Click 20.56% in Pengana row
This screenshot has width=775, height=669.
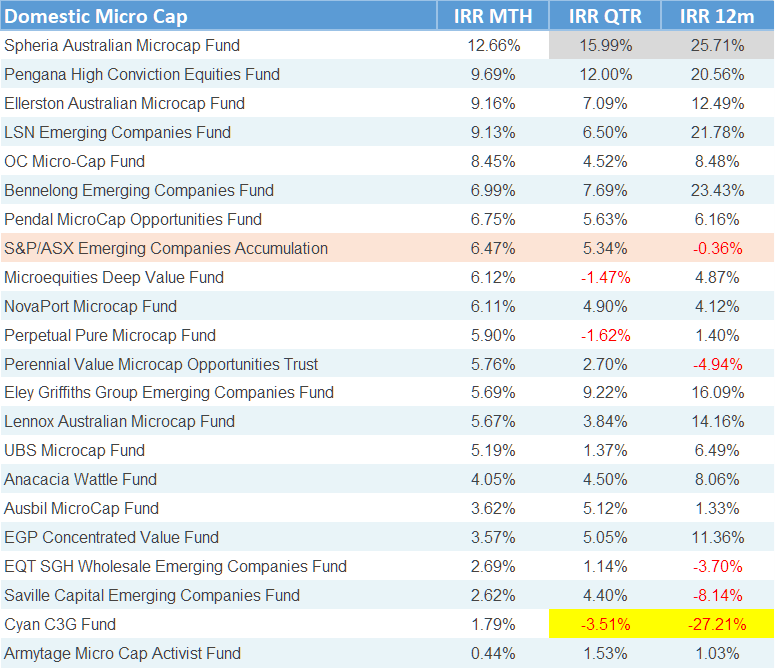(x=717, y=74)
